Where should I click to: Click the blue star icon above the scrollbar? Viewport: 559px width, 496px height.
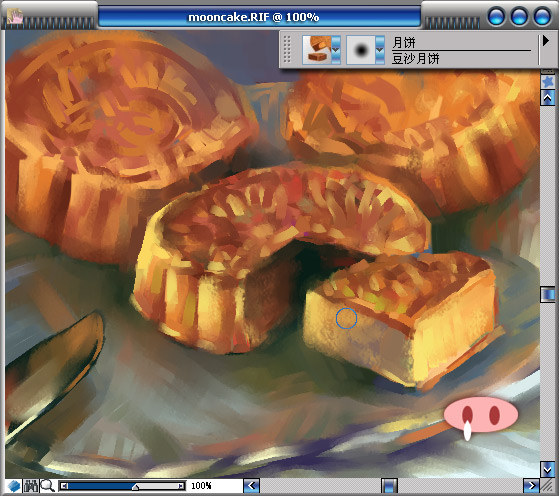(548, 82)
